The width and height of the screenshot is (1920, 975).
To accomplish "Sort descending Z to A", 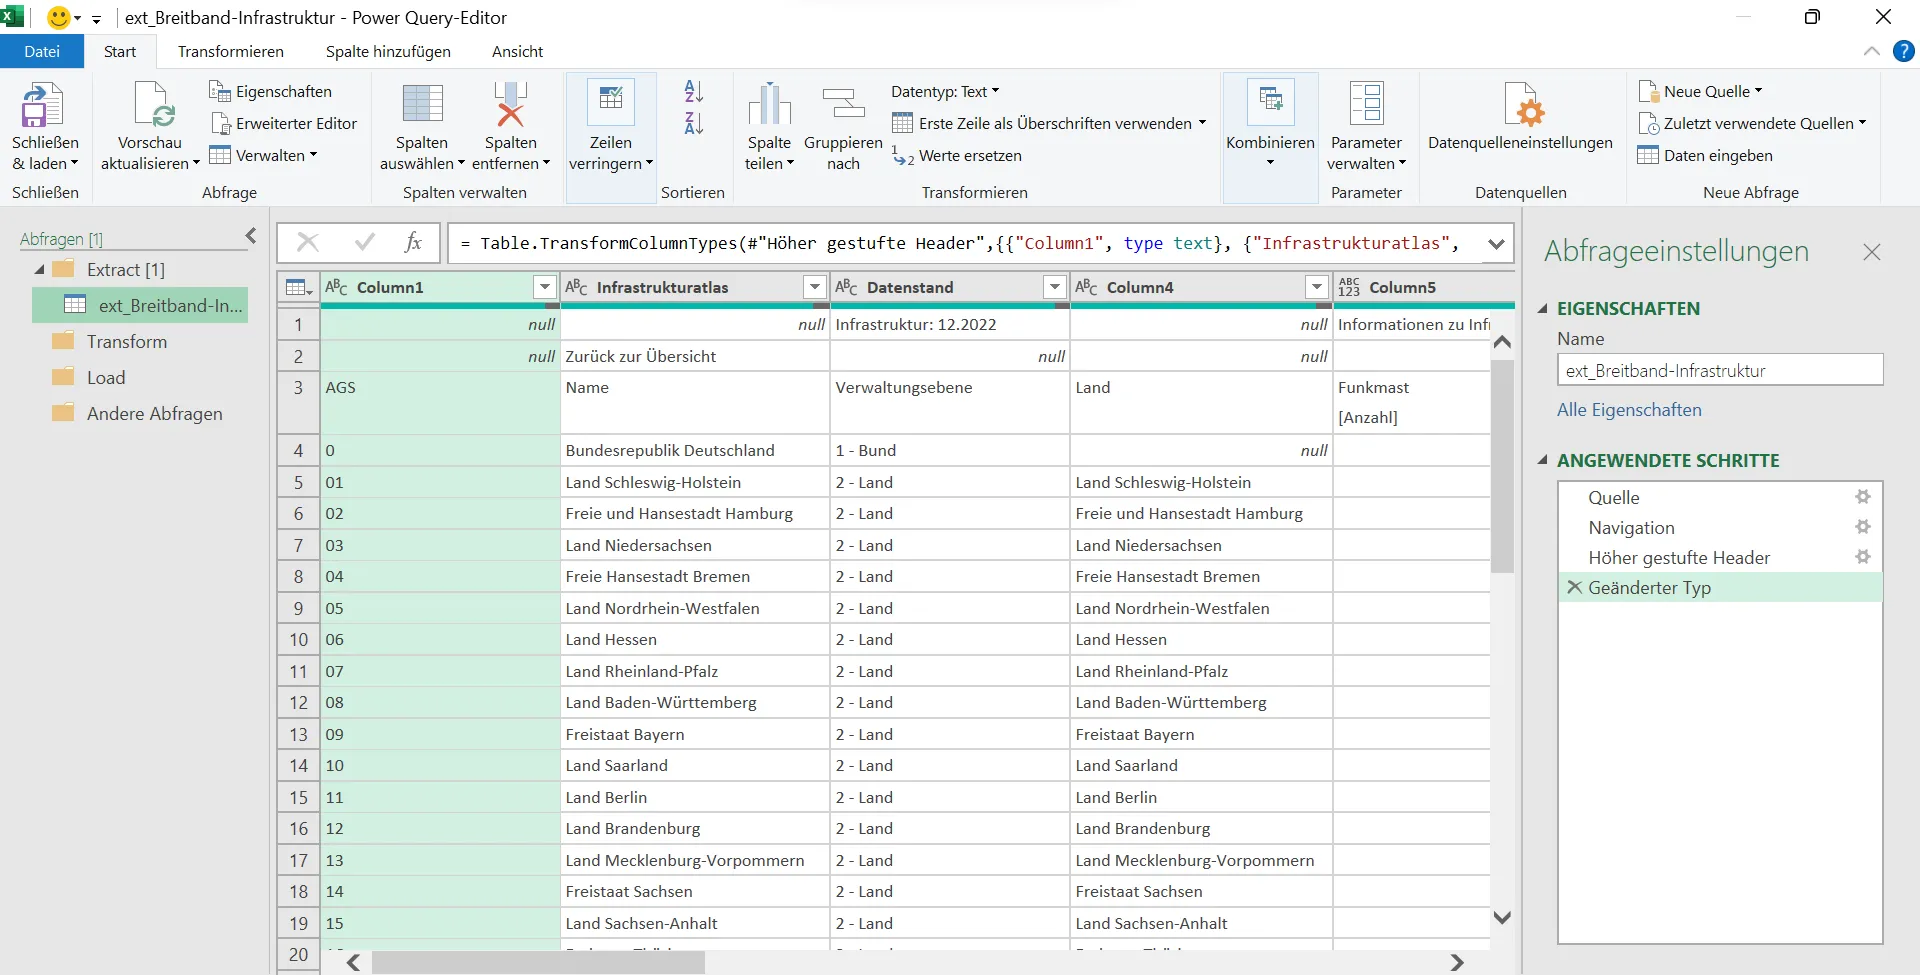I will tap(694, 123).
